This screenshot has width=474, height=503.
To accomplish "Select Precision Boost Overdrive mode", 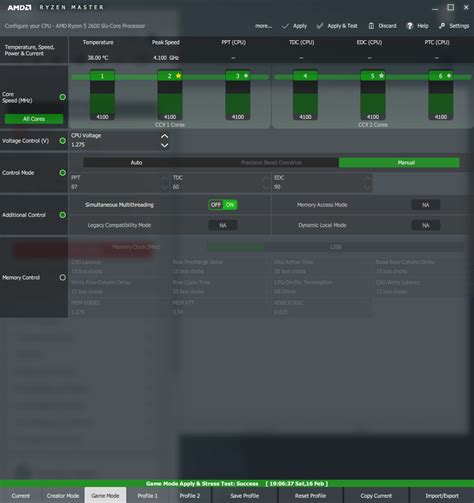I will [x=271, y=163].
